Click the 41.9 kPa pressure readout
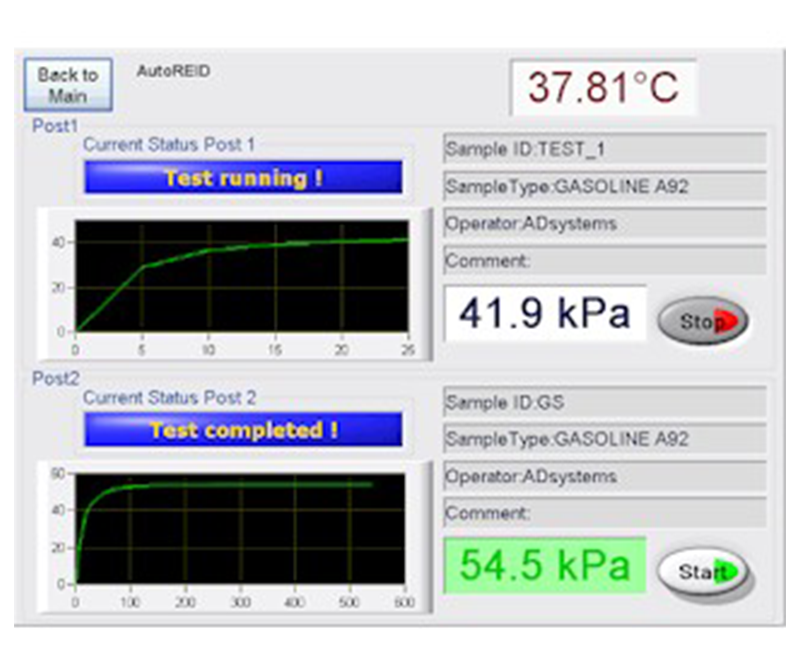The width and height of the screenshot is (800, 670). 545,313
